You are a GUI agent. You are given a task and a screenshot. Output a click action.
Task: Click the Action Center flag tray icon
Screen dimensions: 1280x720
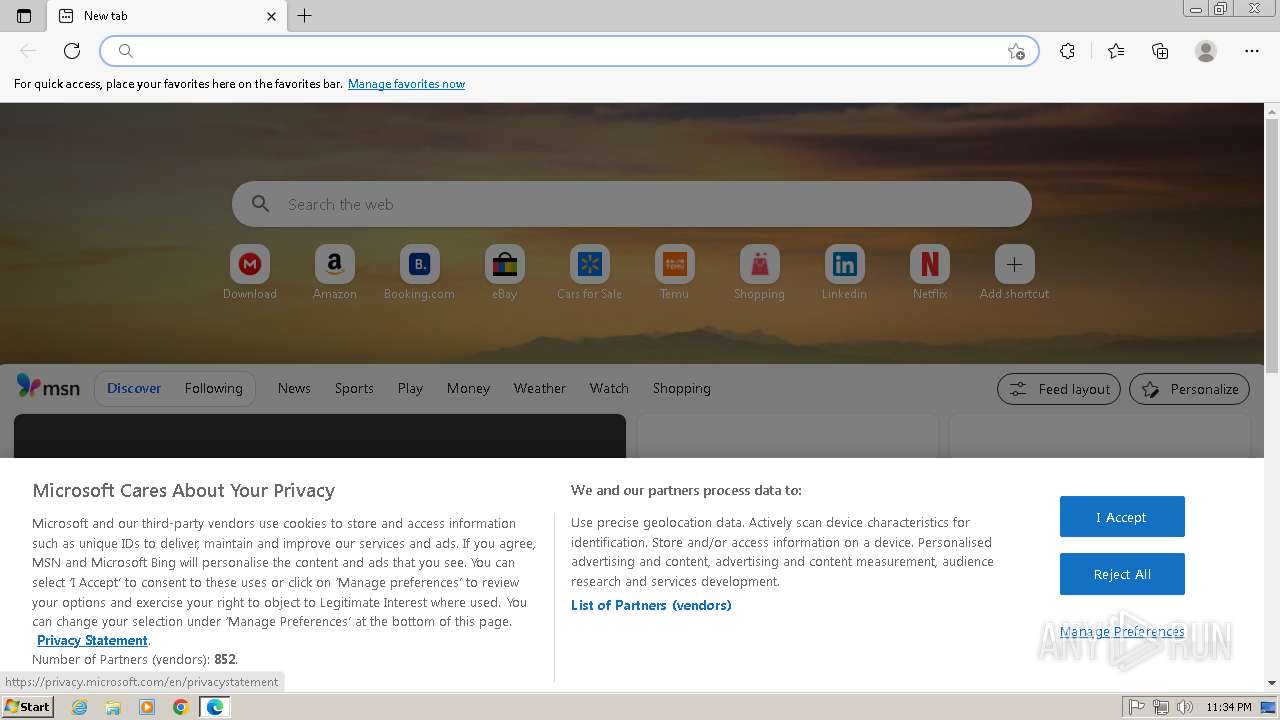click(1136, 707)
